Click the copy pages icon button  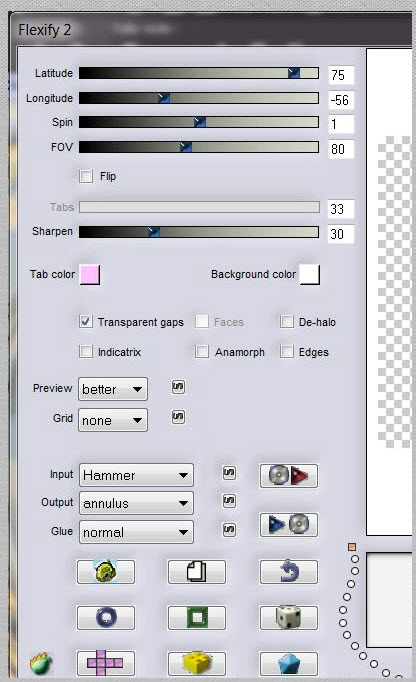pyautogui.click(x=197, y=571)
